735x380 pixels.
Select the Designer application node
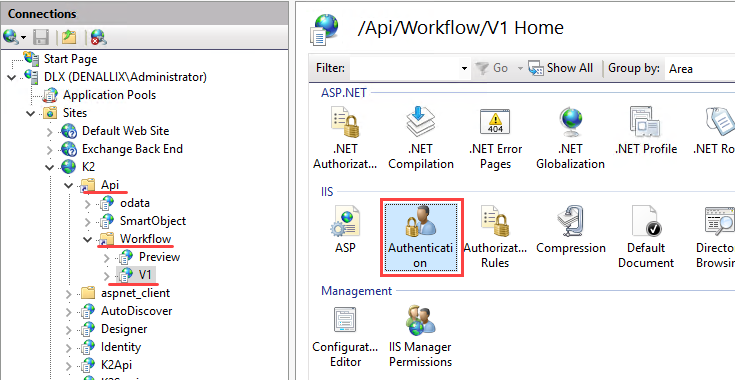124,329
